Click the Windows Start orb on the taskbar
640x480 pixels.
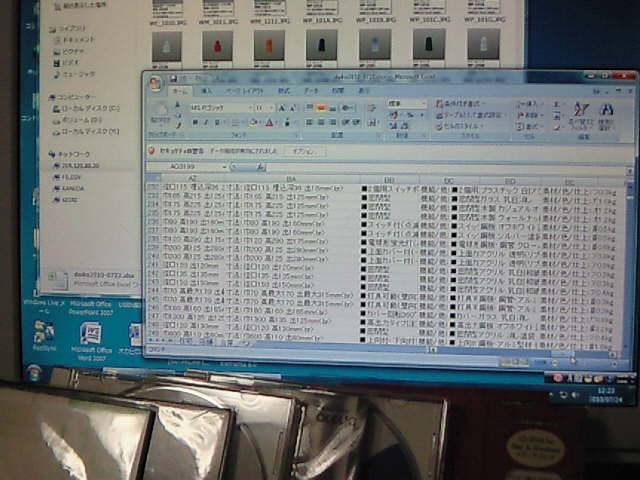click(33, 372)
